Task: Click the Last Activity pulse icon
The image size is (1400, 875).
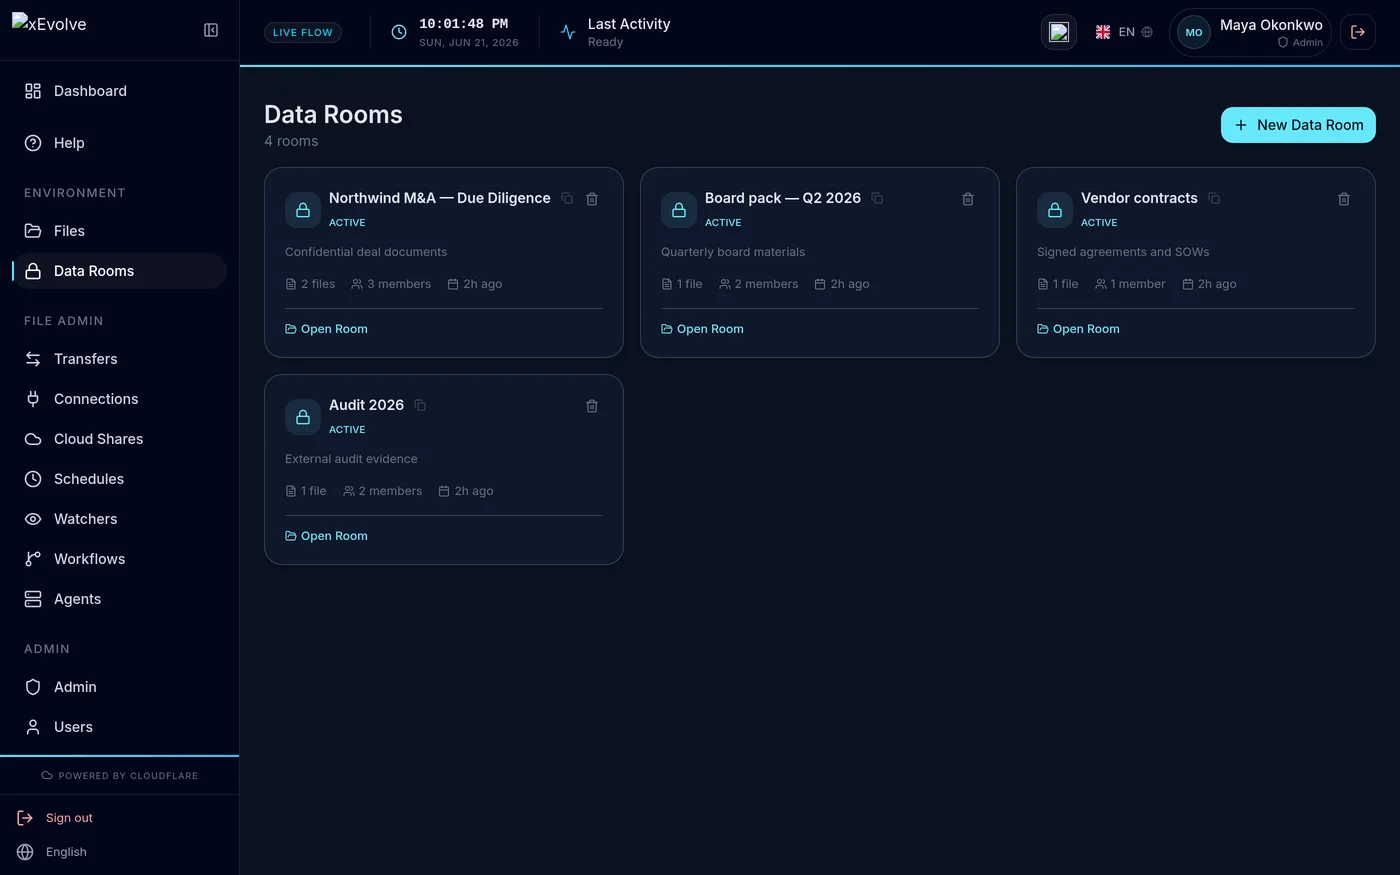Action: pos(568,32)
